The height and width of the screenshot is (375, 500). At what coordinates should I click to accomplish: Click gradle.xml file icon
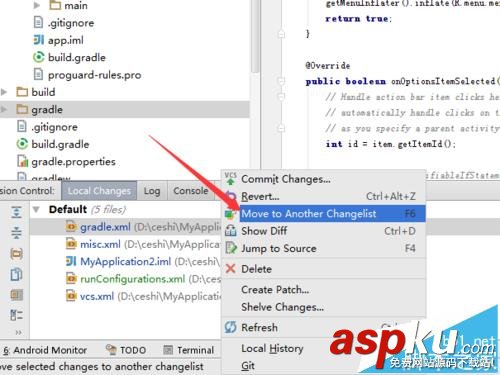tap(71, 227)
